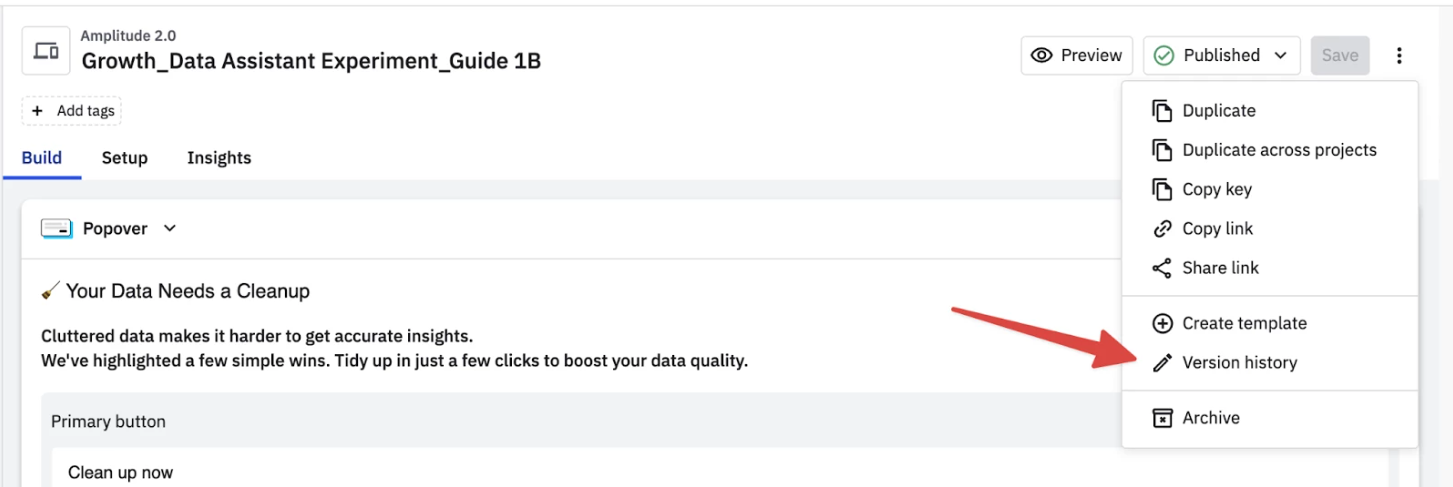This screenshot has width=1453, height=487.
Task: Click the Archive box icon
Action: click(1162, 418)
